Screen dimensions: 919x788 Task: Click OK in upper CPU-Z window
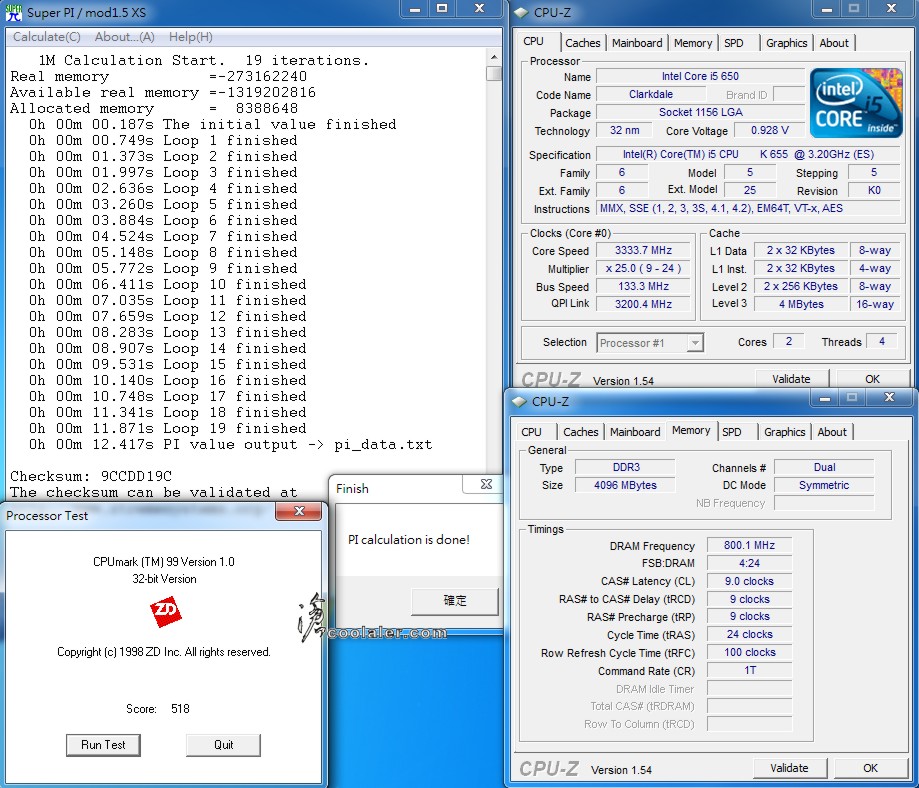click(x=872, y=379)
